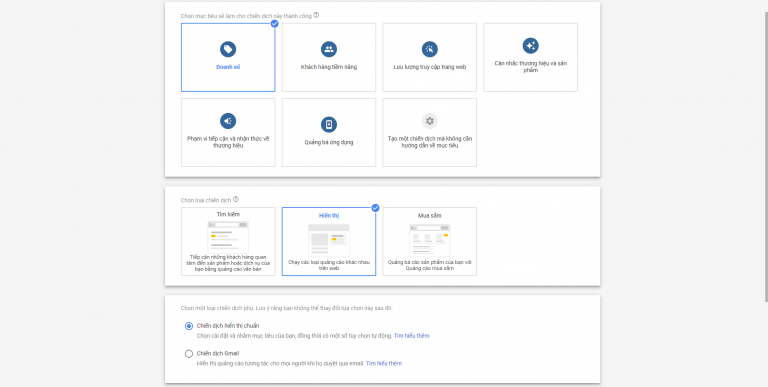Click the Quảng bá ứng dụng label
The image size is (768, 387).
pyautogui.click(x=329, y=143)
